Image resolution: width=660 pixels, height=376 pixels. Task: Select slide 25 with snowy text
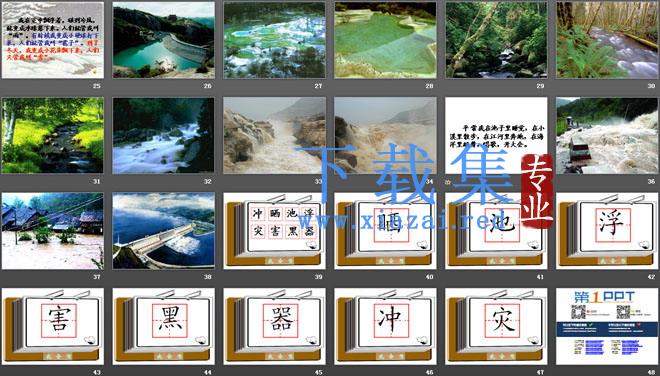tap(53, 40)
